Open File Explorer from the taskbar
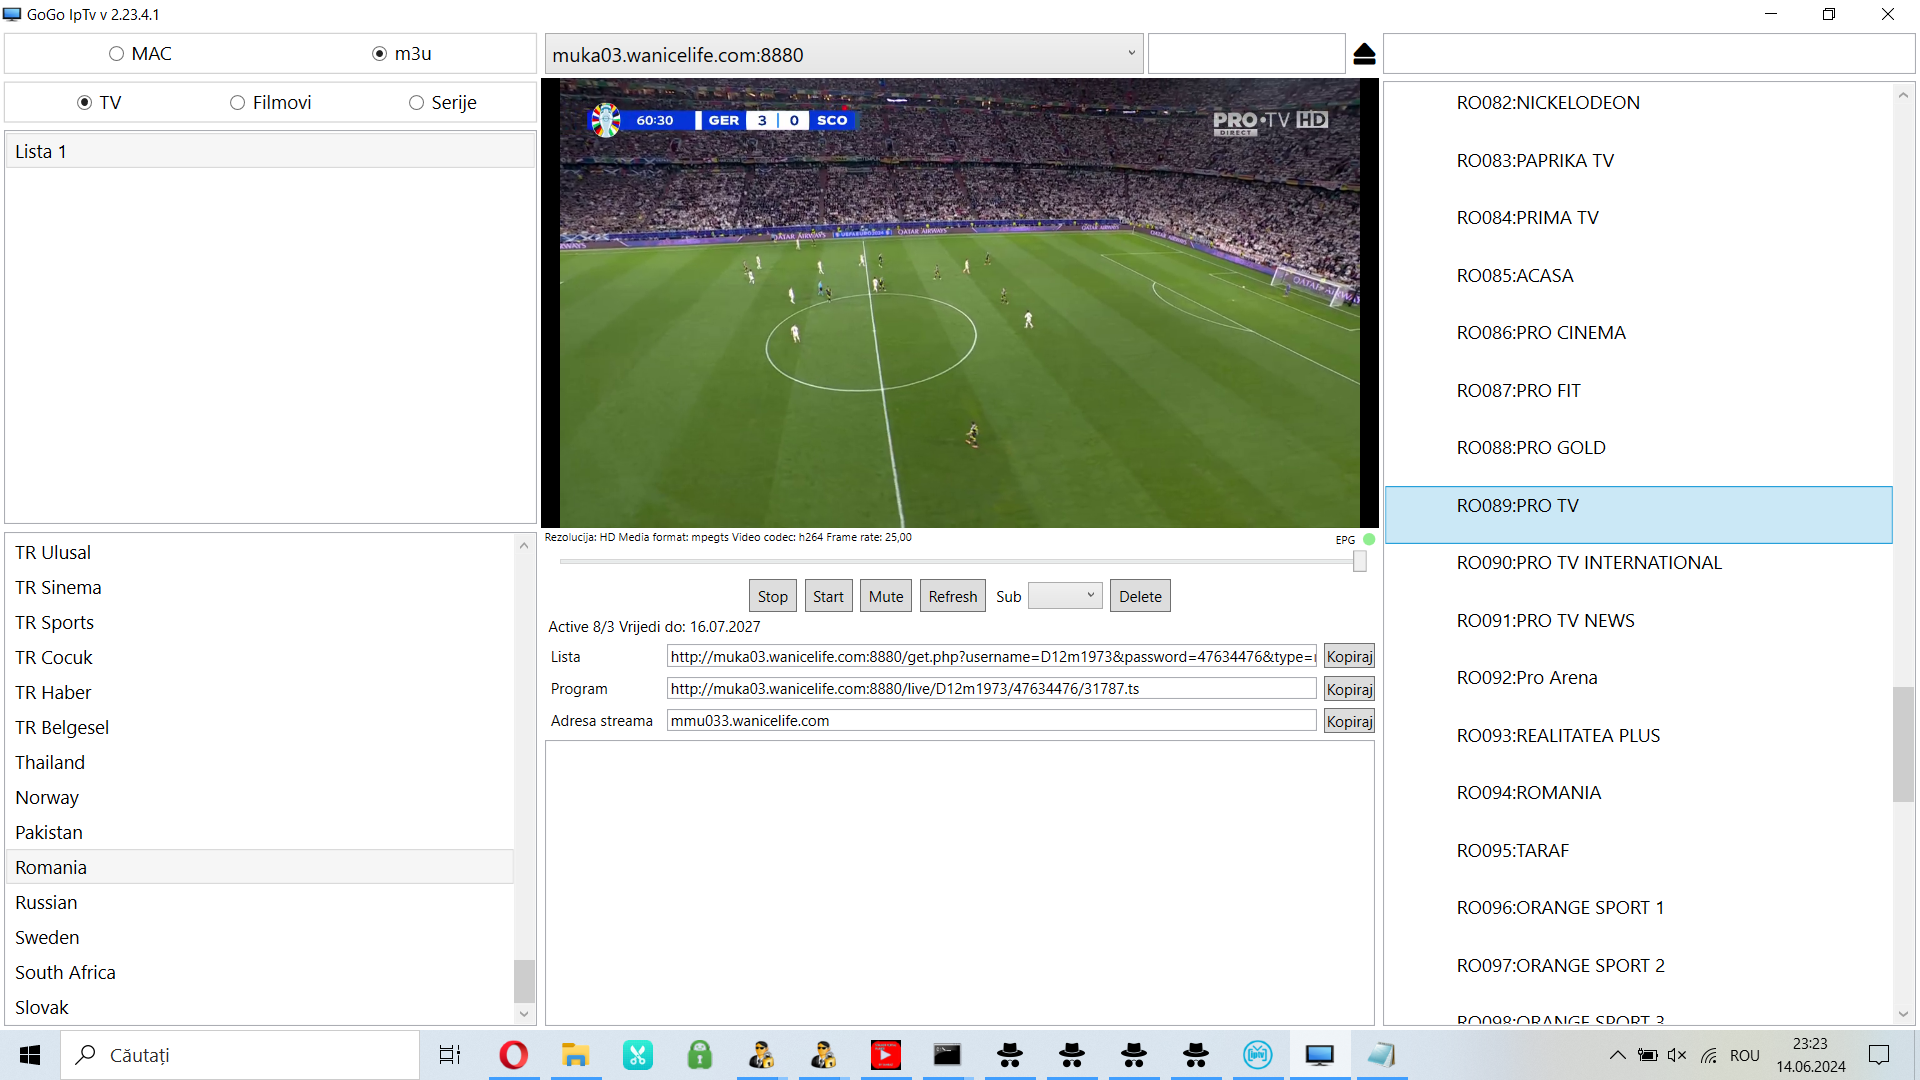Screen dimensions: 1920x1080 click(x=575, y=1055)
